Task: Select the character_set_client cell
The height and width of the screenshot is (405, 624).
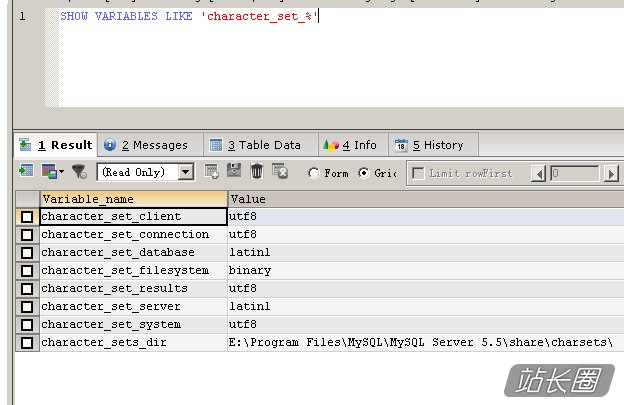Action: click(134, 216)
